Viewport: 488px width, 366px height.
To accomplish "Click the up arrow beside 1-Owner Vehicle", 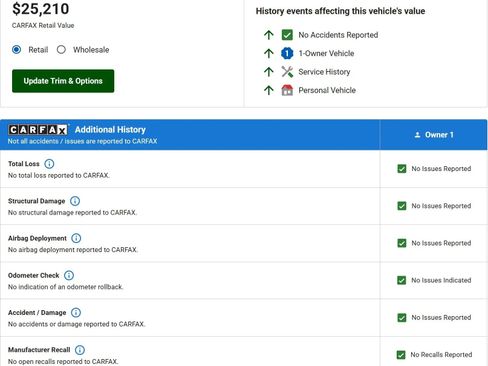I will (x=269, y=53).
